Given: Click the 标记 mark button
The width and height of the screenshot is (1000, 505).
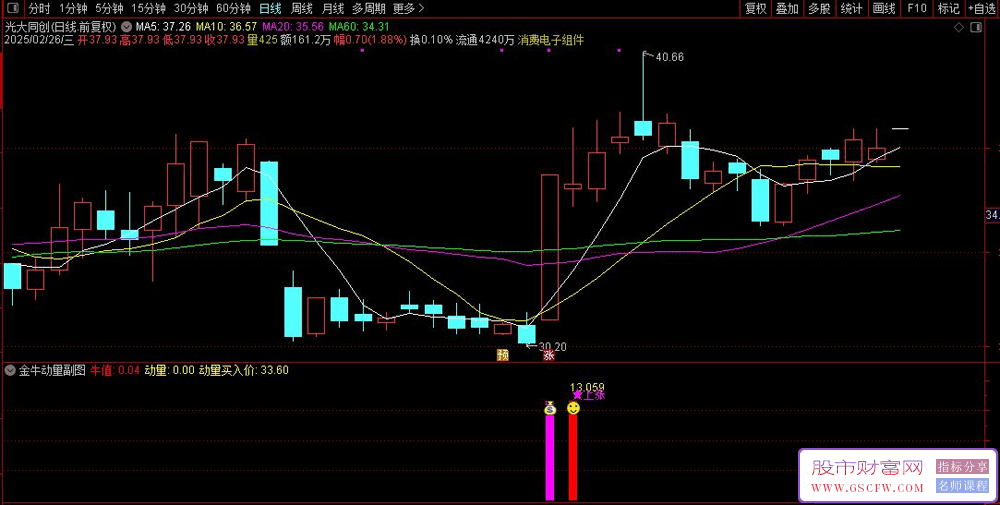Looking at the screenshot, I should point(948,8).
